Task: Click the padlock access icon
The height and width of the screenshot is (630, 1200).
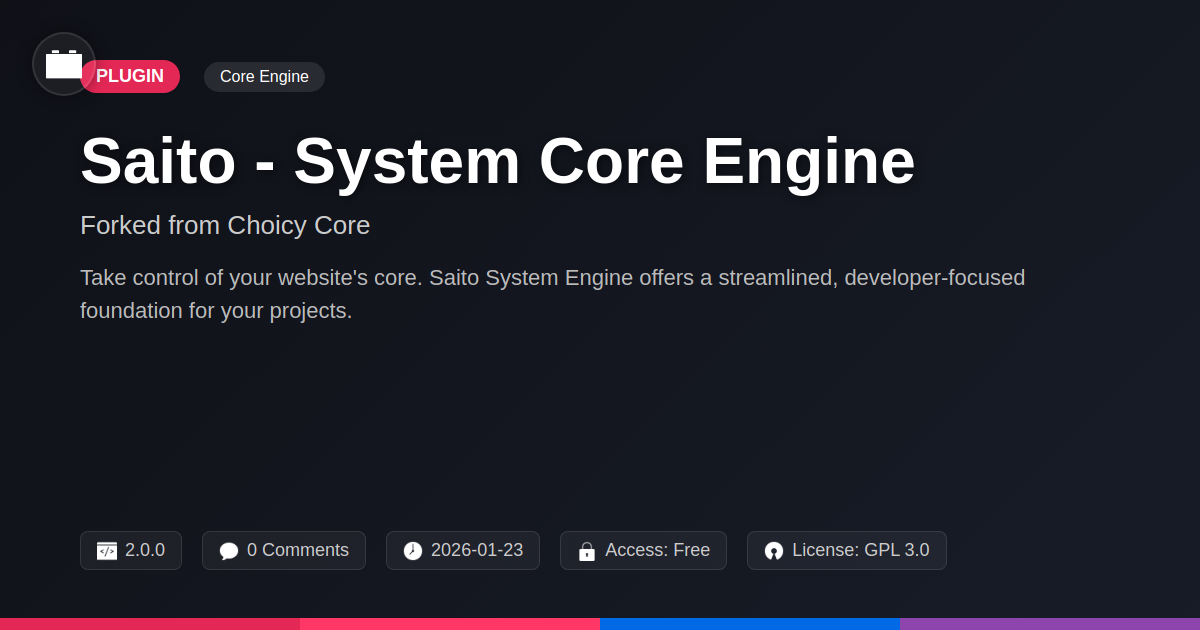Action: [587, 551]
